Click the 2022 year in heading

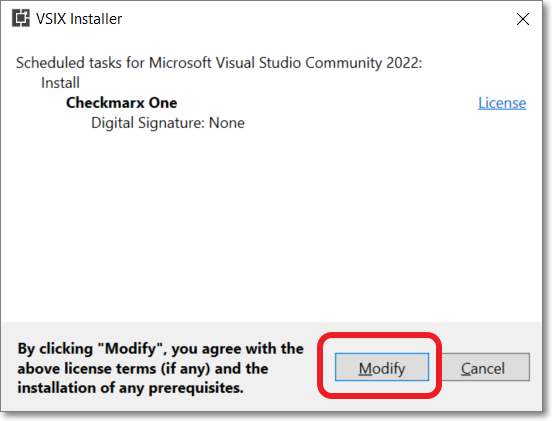pyautogui.click(x=404, y=63)
